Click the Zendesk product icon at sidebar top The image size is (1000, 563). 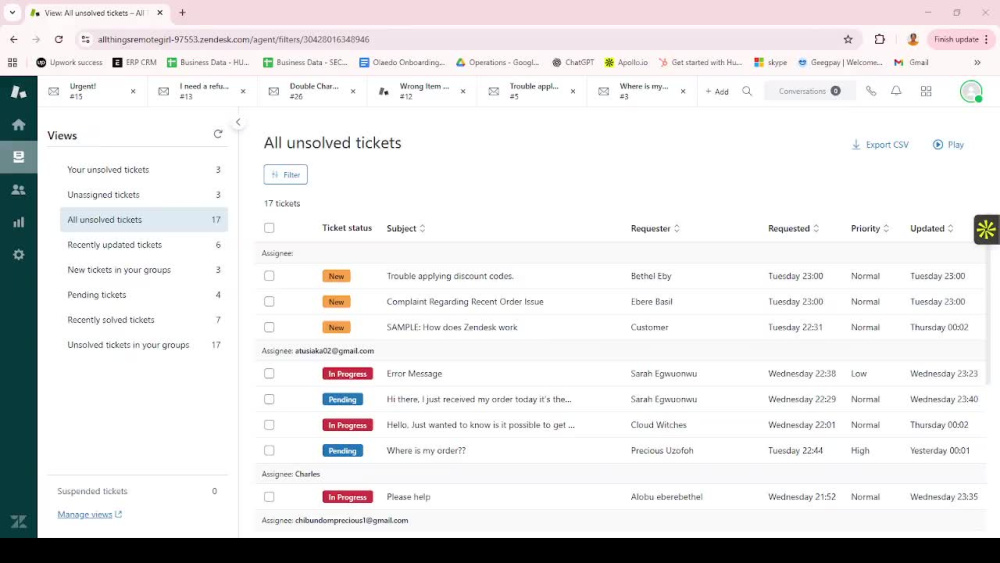(18, 91)
